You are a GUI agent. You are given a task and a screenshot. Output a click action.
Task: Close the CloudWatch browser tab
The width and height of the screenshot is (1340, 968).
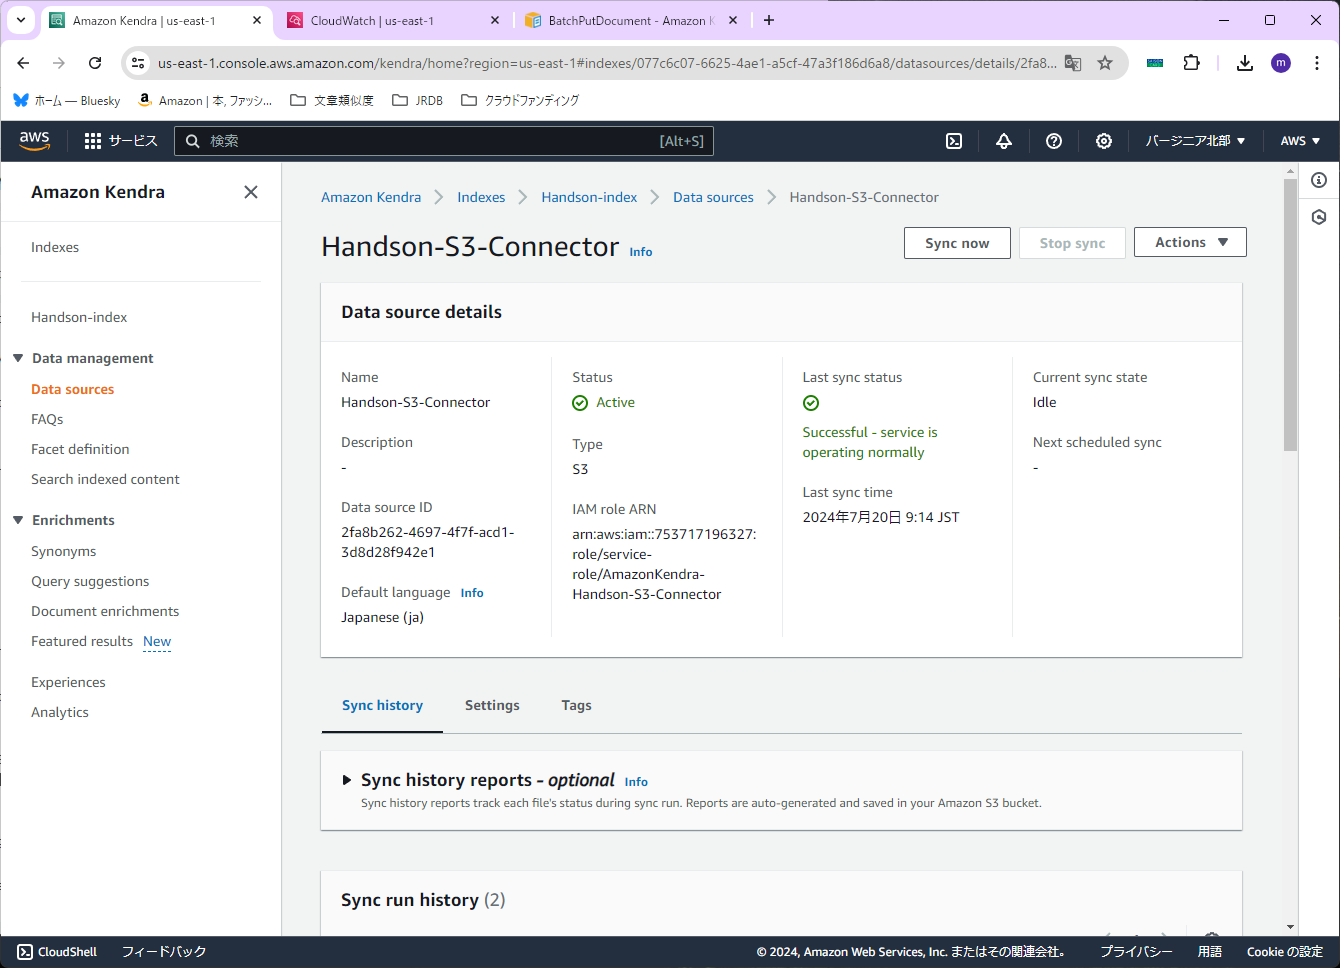coord(495,20)
